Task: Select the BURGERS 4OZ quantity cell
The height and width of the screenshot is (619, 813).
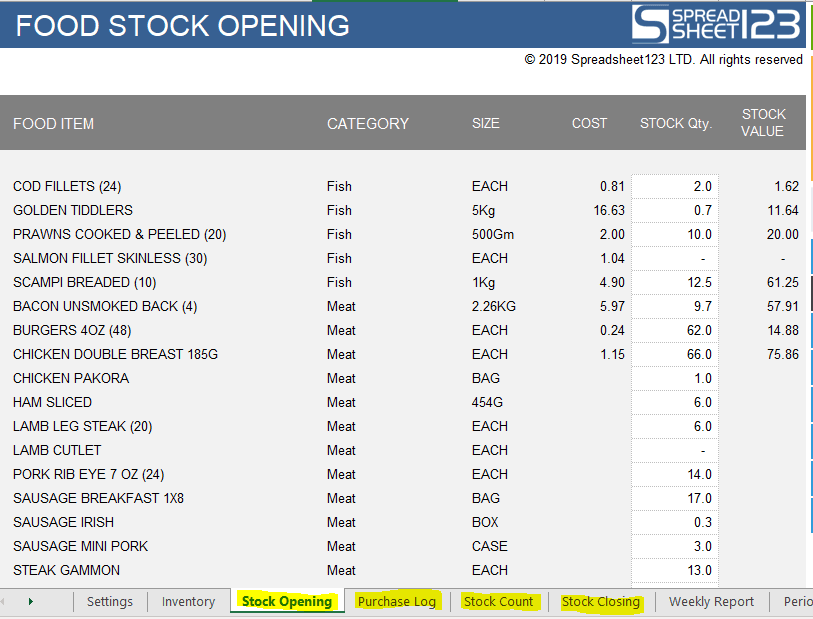Action: (x=675, y=330)
